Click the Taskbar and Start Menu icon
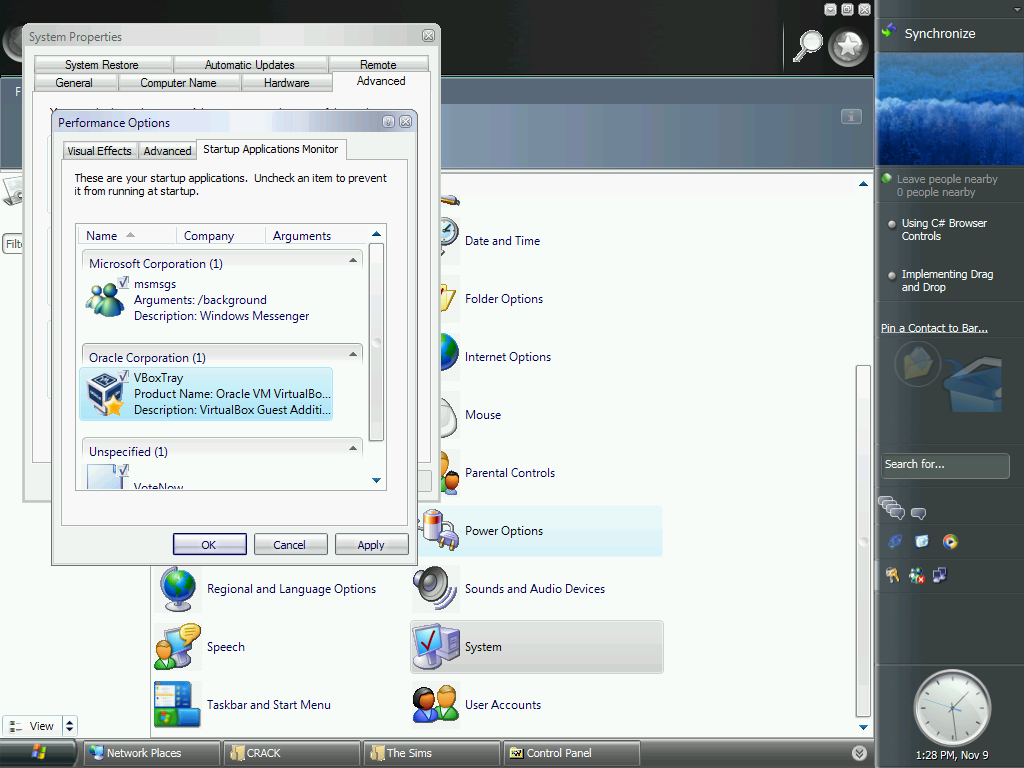Viewport: 1024px width, 768px height. pyautogui.click(x=178, y=705)
